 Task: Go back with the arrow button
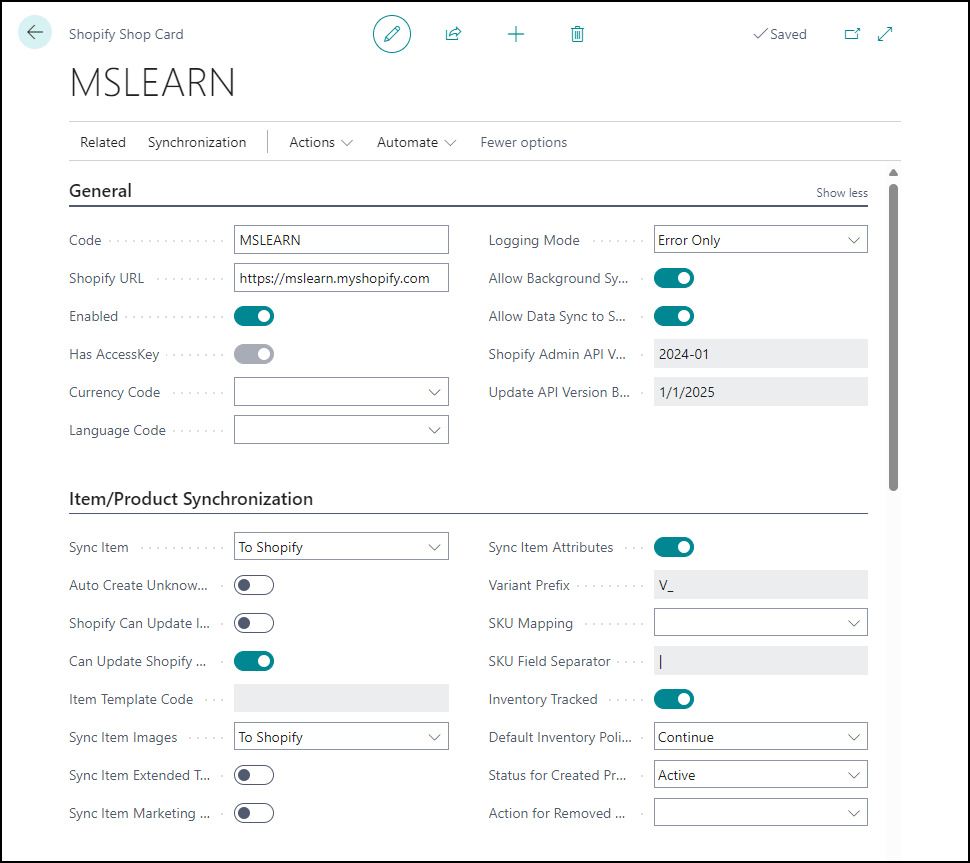pyautogui.click(x=35, y=32)
